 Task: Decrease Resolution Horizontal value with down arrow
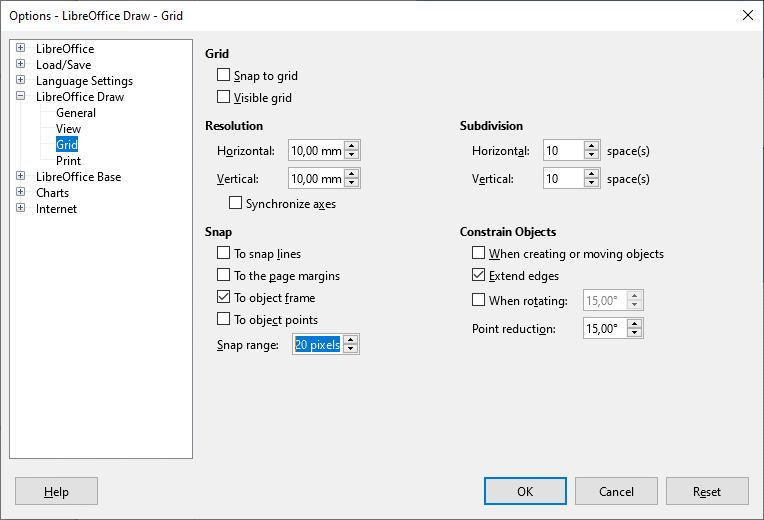[351, 154]
